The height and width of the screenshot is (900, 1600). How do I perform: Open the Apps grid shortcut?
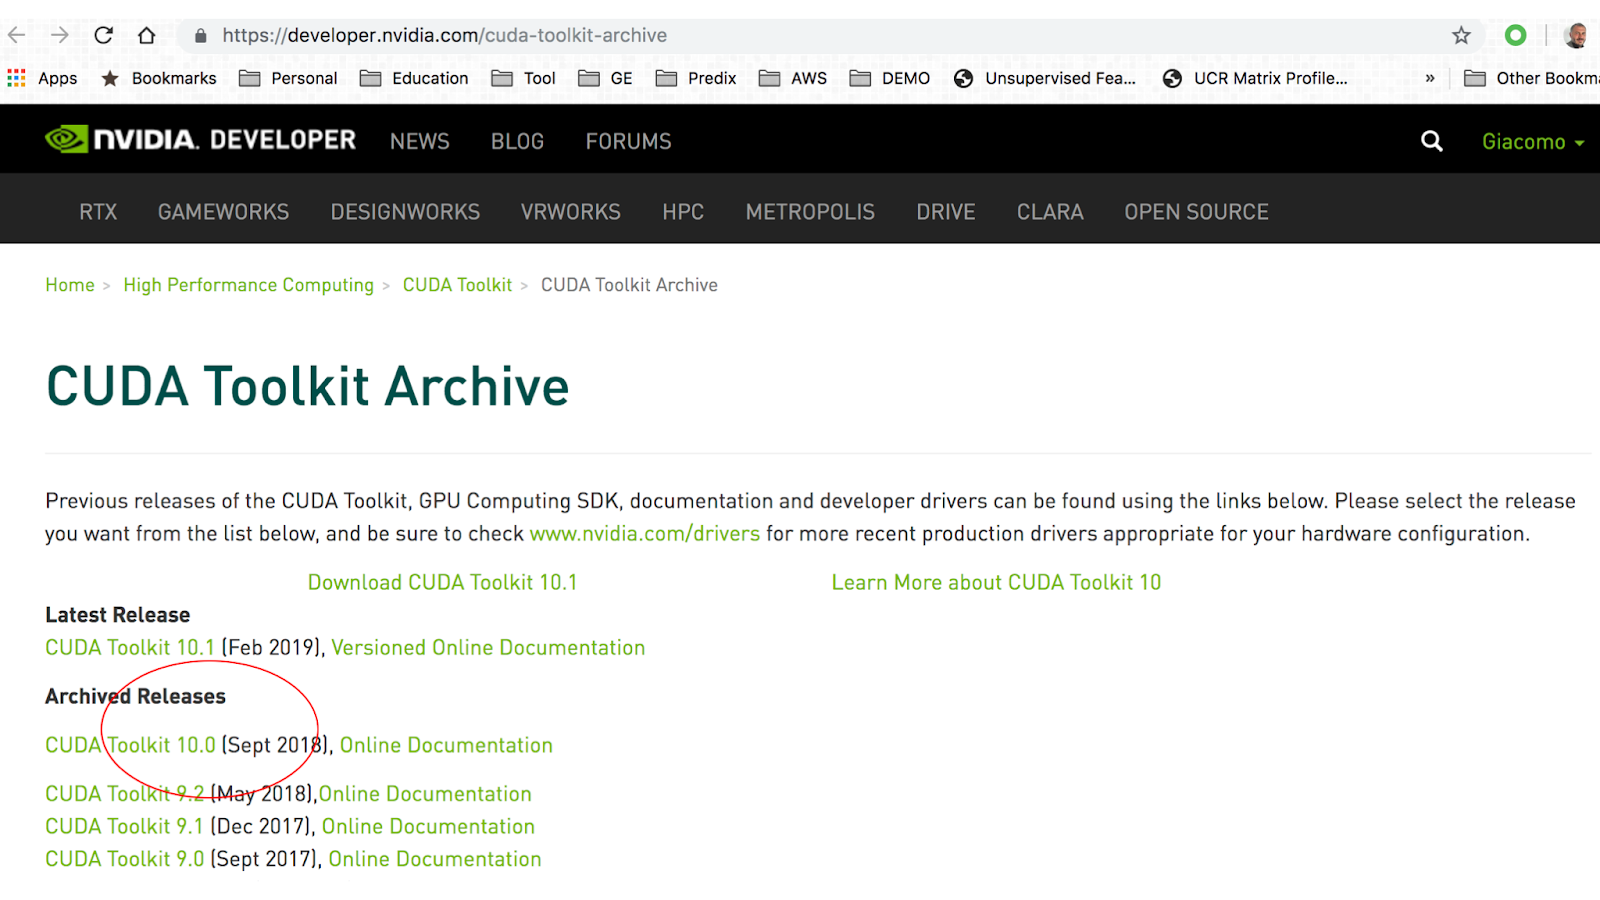tap(42, 78)
